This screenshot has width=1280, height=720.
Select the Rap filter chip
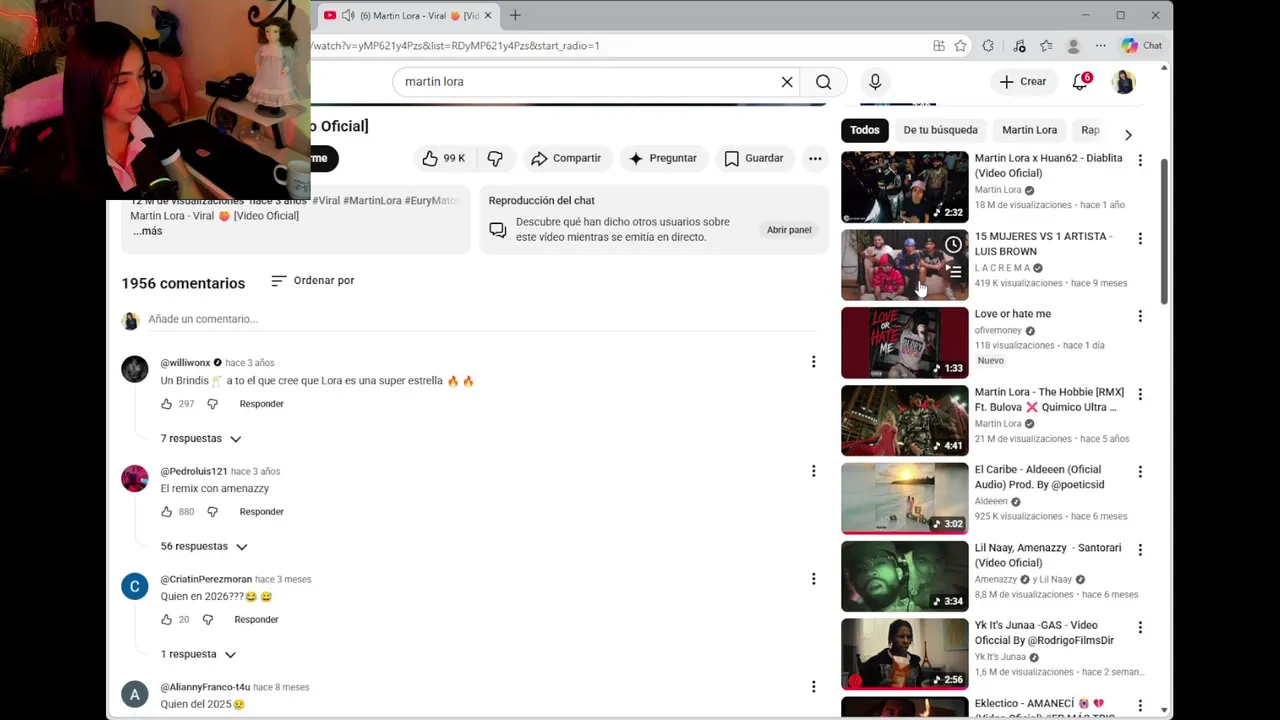tap(1090, 130)
